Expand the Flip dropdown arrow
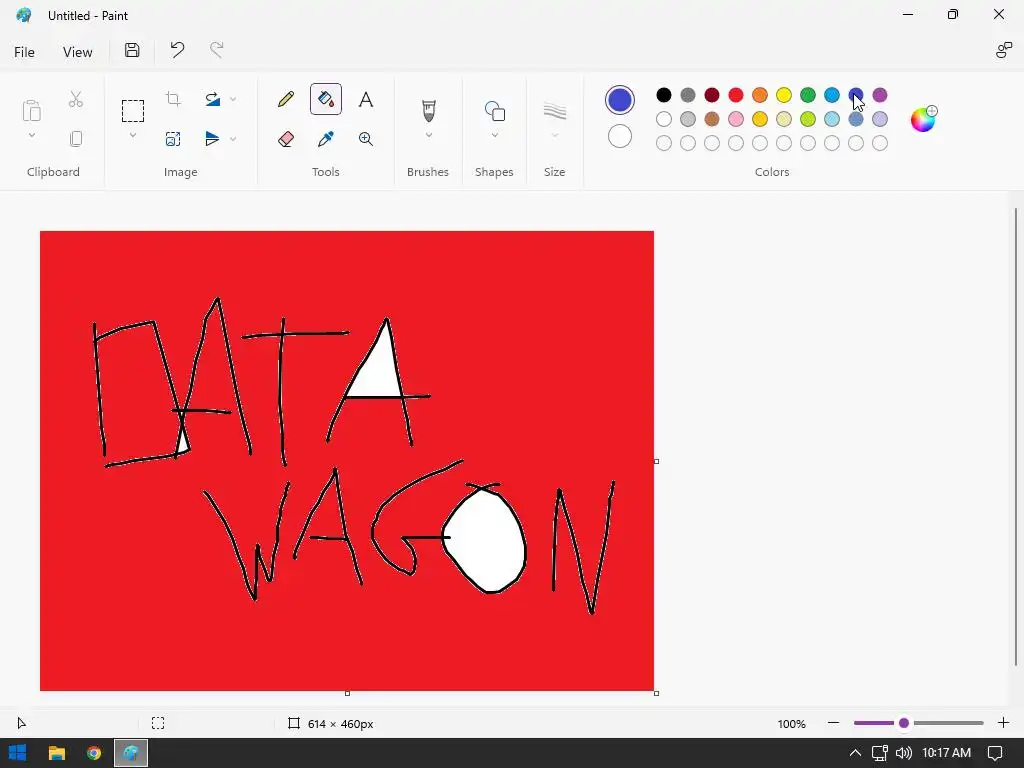 [x=233, y=139]
